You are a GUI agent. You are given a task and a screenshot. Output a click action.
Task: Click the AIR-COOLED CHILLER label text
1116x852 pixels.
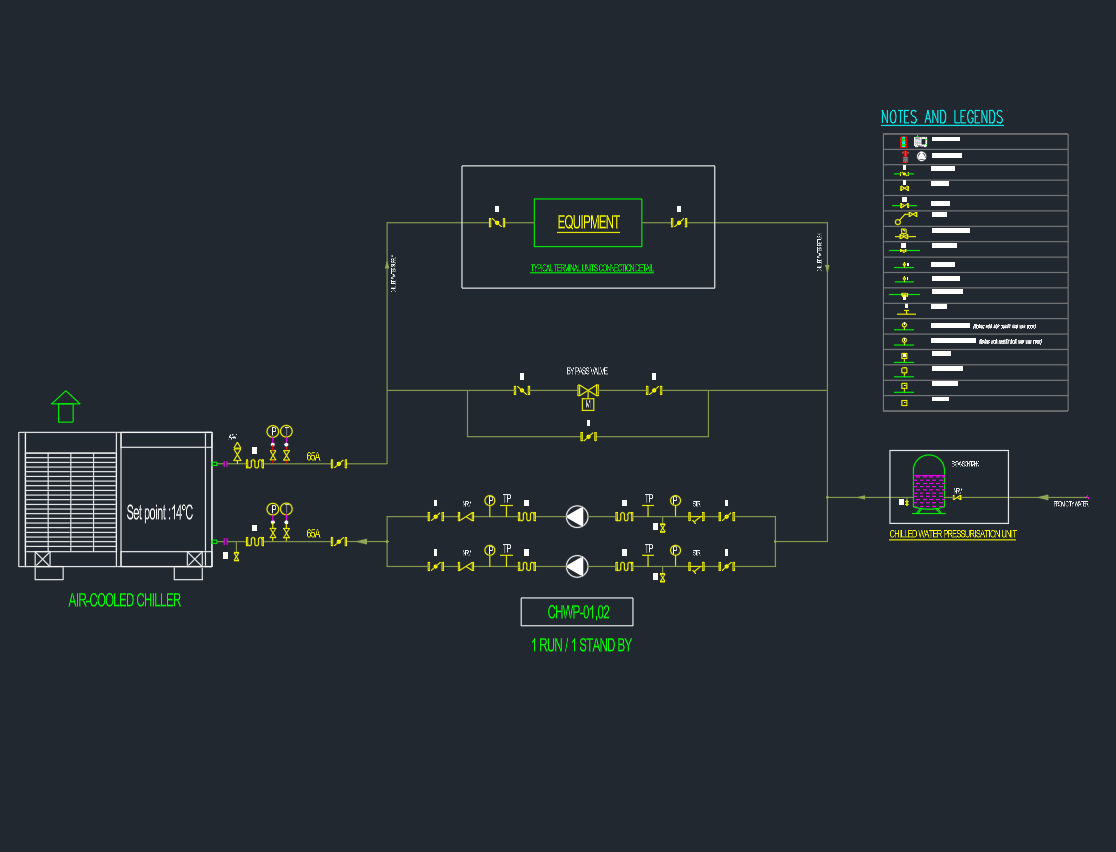[124, 601]
